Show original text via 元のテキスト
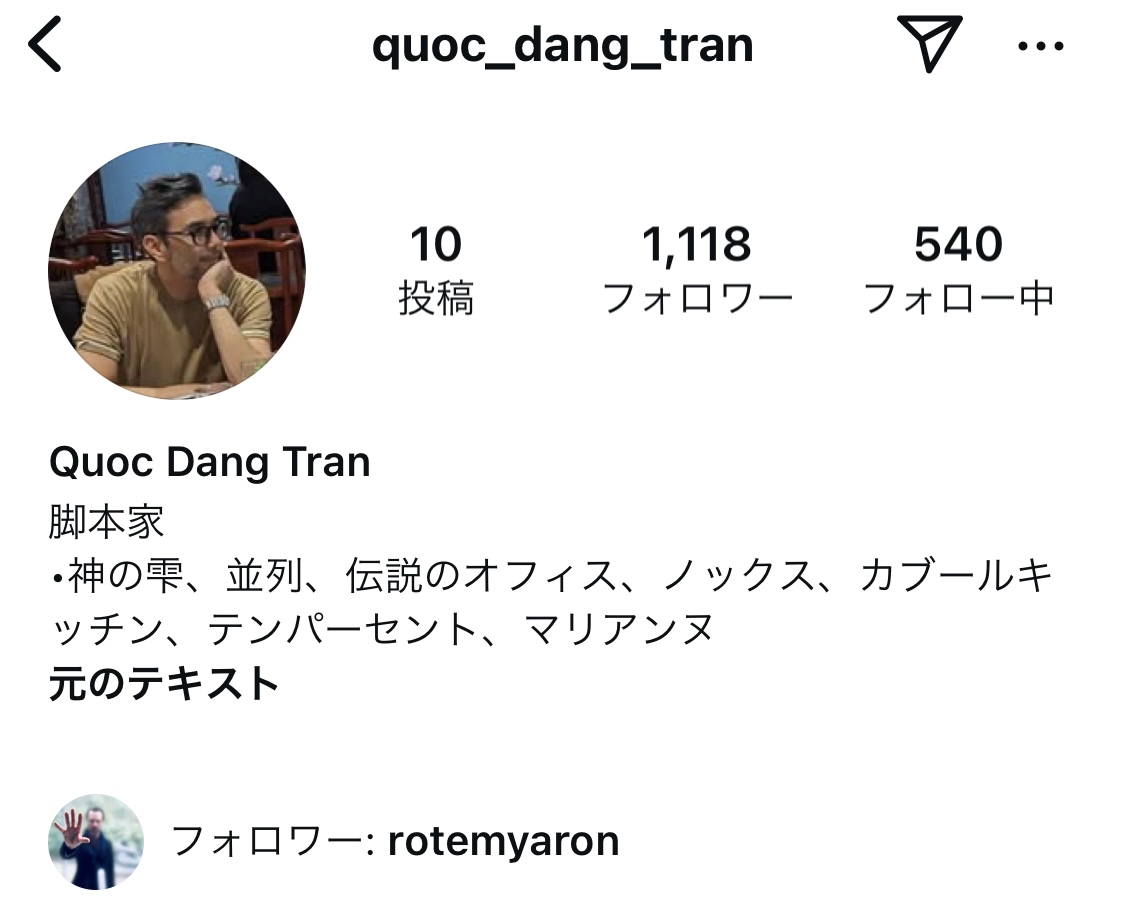Viewport: 1125px width, 900px height. (x=164, y=683)
